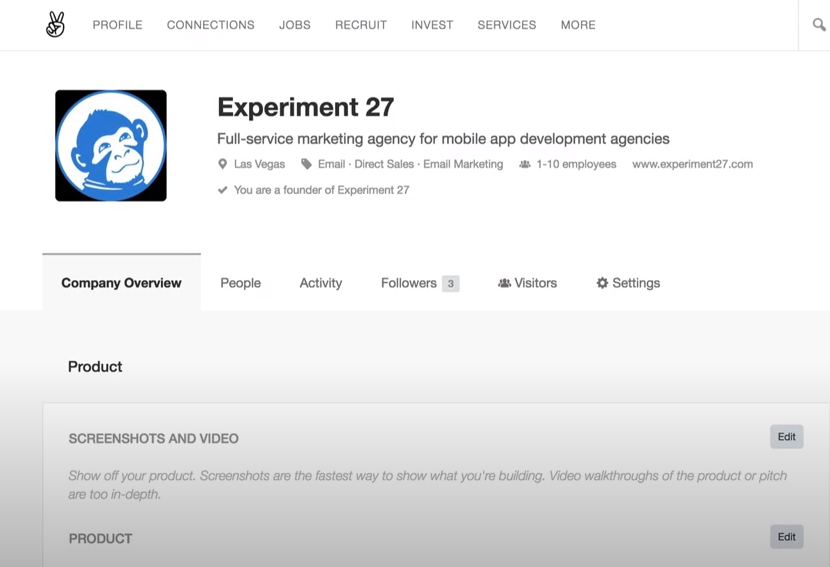Select the Company Overview tab
The width and height of the screenshot is (830, 567).
121,282
